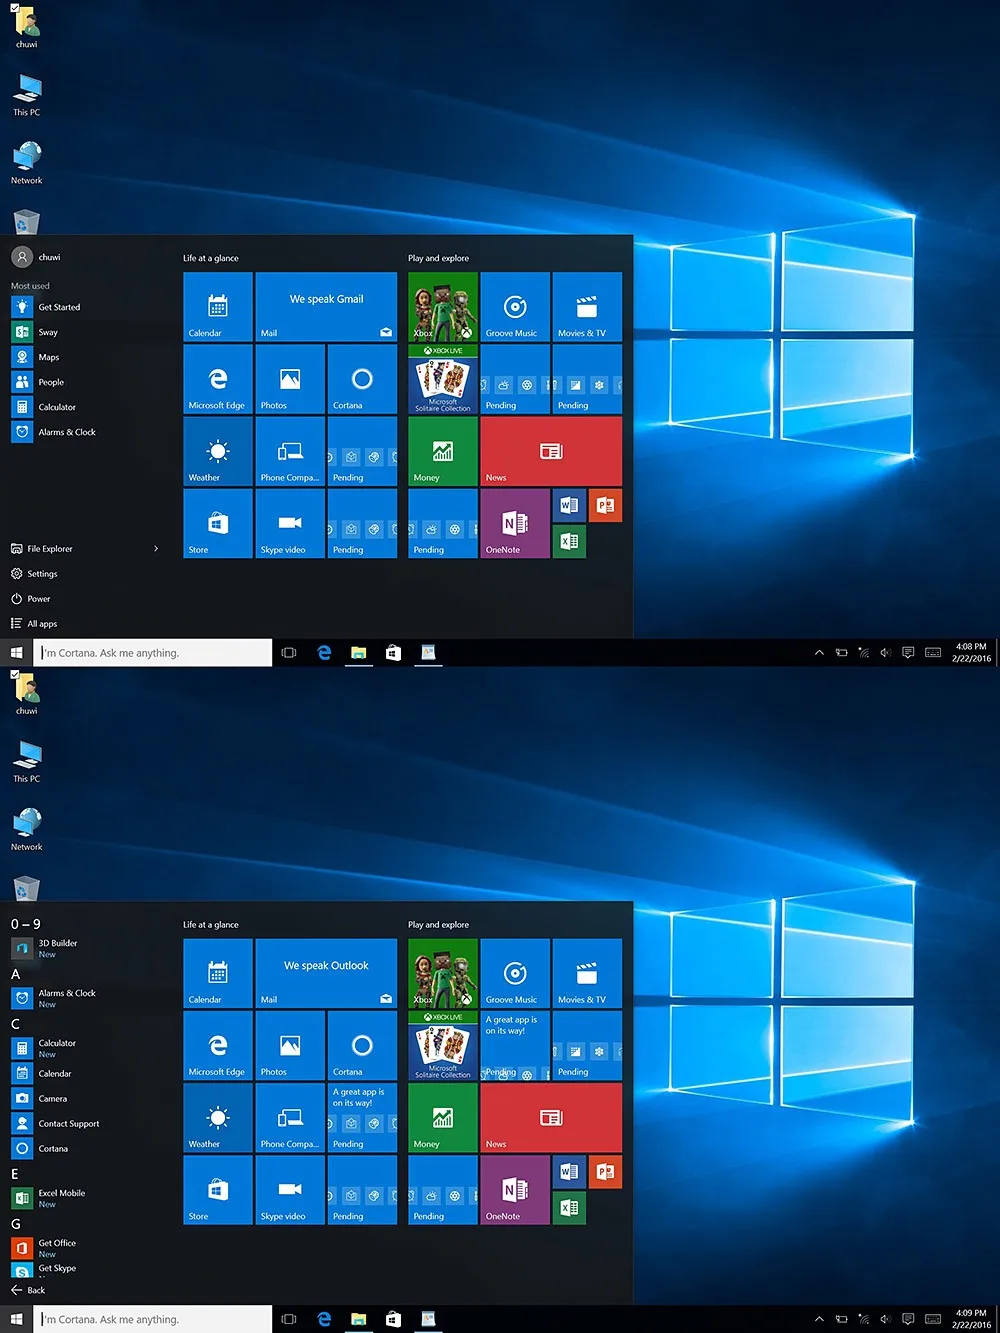Viewport: 1000px width, 1333px height.
Task: Open Xbox tile in upper screenshot
Action: [443, 307]
